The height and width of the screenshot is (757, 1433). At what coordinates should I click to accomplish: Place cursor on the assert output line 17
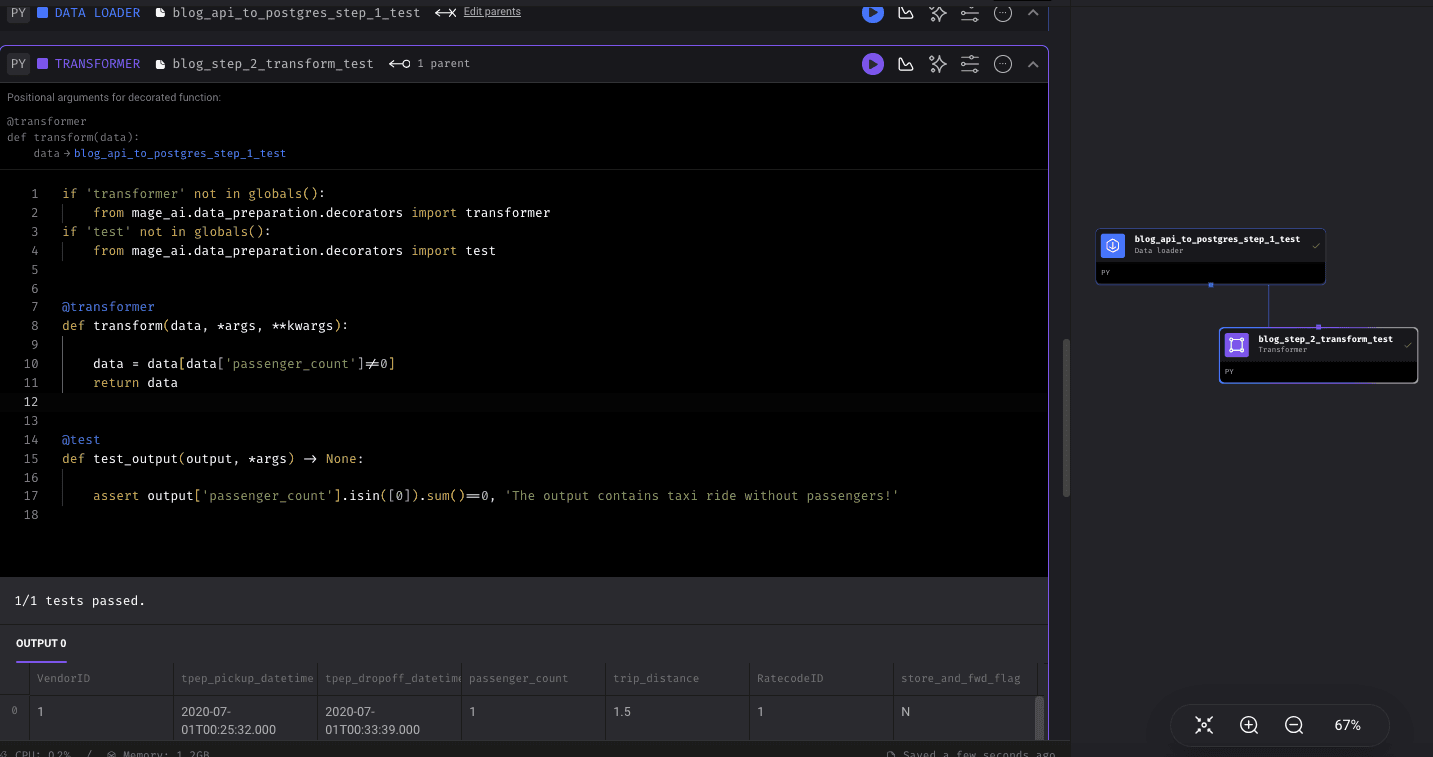click(x=496, y=496)
